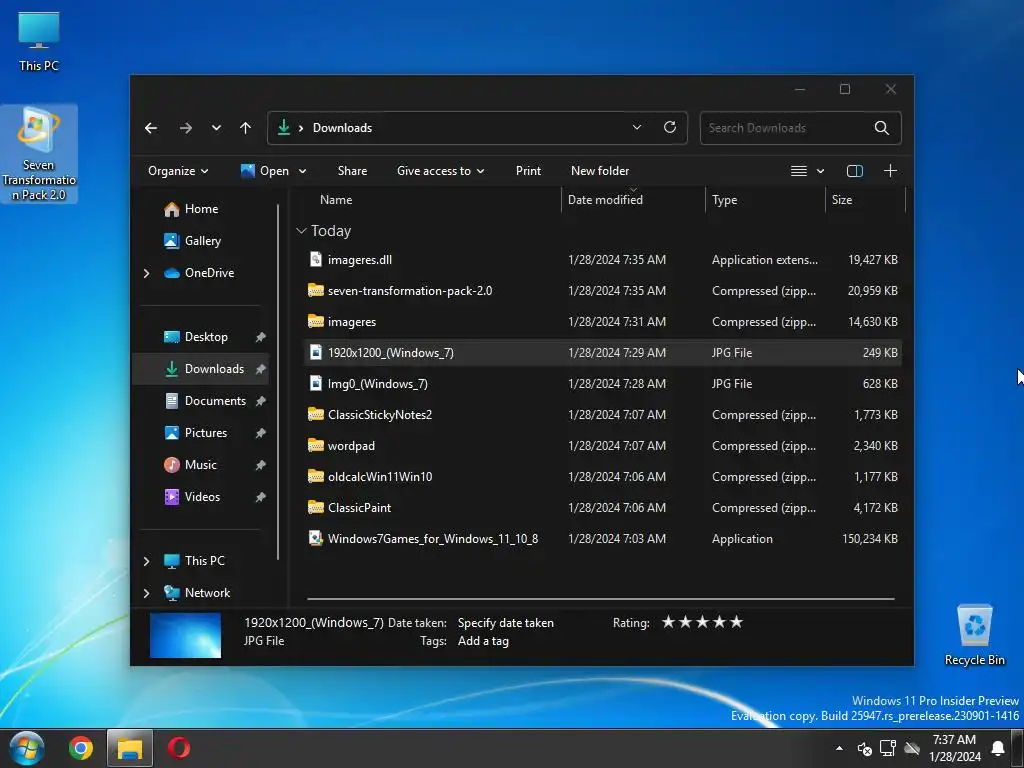Expand the view options dropdown arrow
1024x768 pixels.
(x=820, y=171)
